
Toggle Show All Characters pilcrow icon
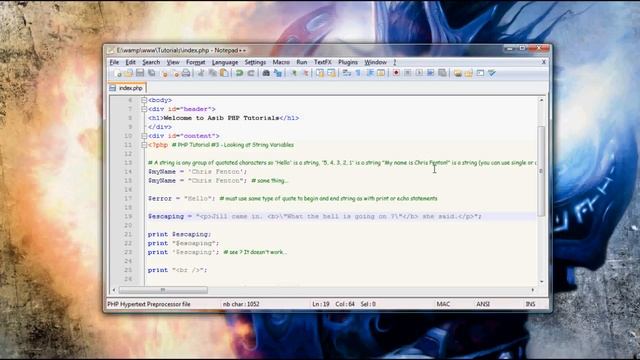click(358, 73)
